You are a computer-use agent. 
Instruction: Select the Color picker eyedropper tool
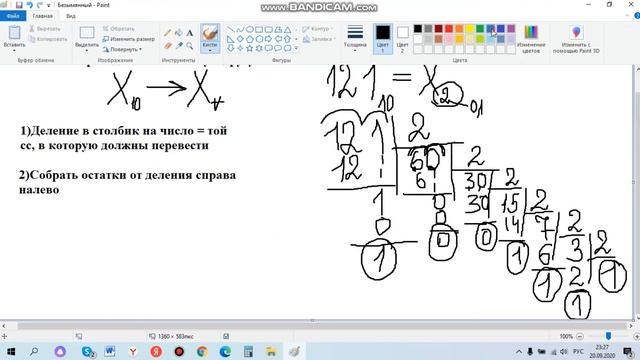[179, 46]
